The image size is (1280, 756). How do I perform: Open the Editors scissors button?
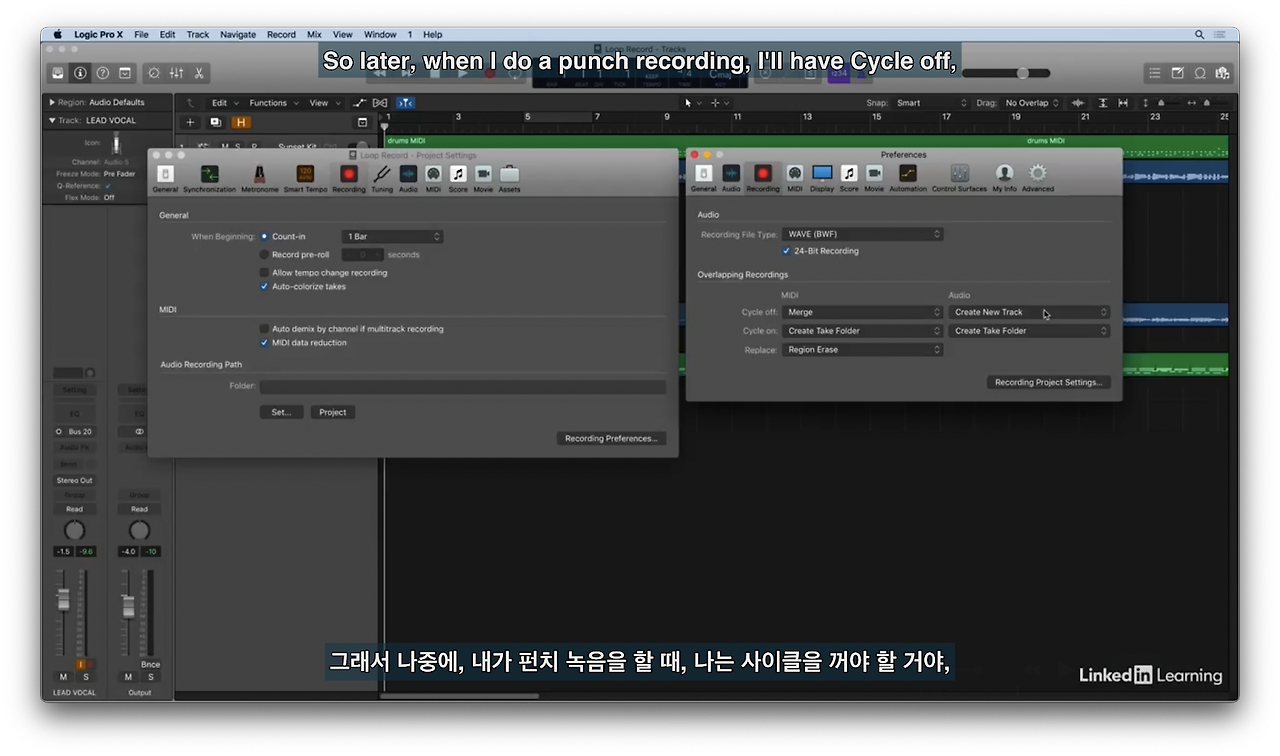[199, 73]
